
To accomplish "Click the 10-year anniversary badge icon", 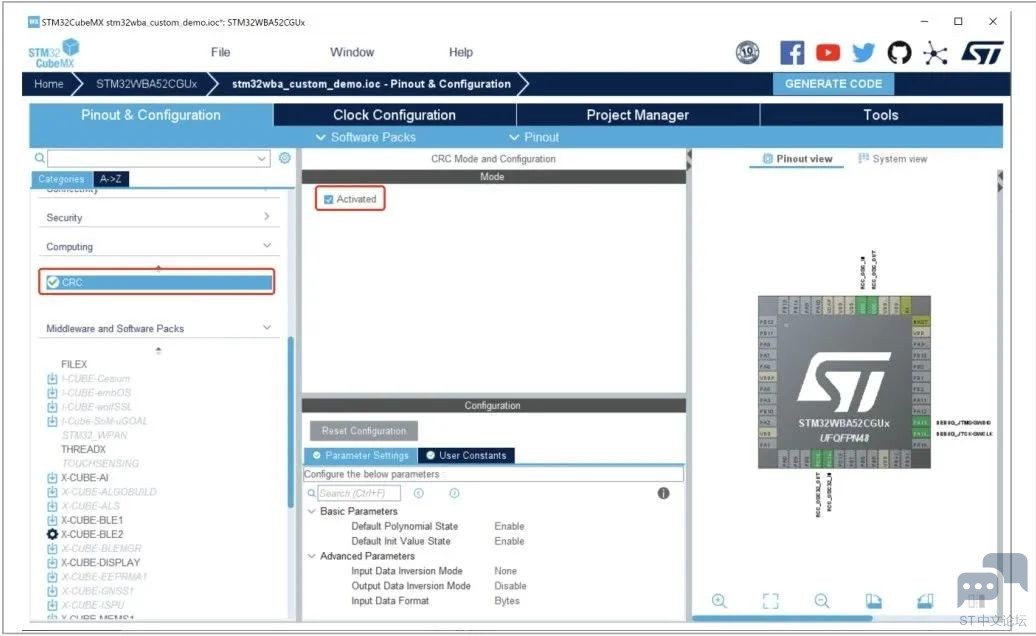I will [x=747, y=52].
